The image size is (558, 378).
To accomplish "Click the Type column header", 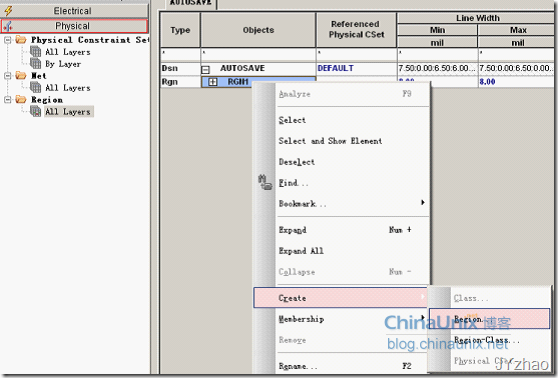I will 180,30.
